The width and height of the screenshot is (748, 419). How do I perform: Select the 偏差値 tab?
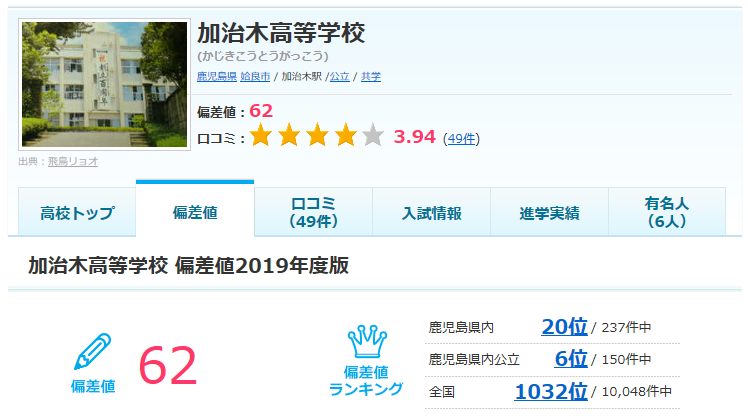pos(195,210)
